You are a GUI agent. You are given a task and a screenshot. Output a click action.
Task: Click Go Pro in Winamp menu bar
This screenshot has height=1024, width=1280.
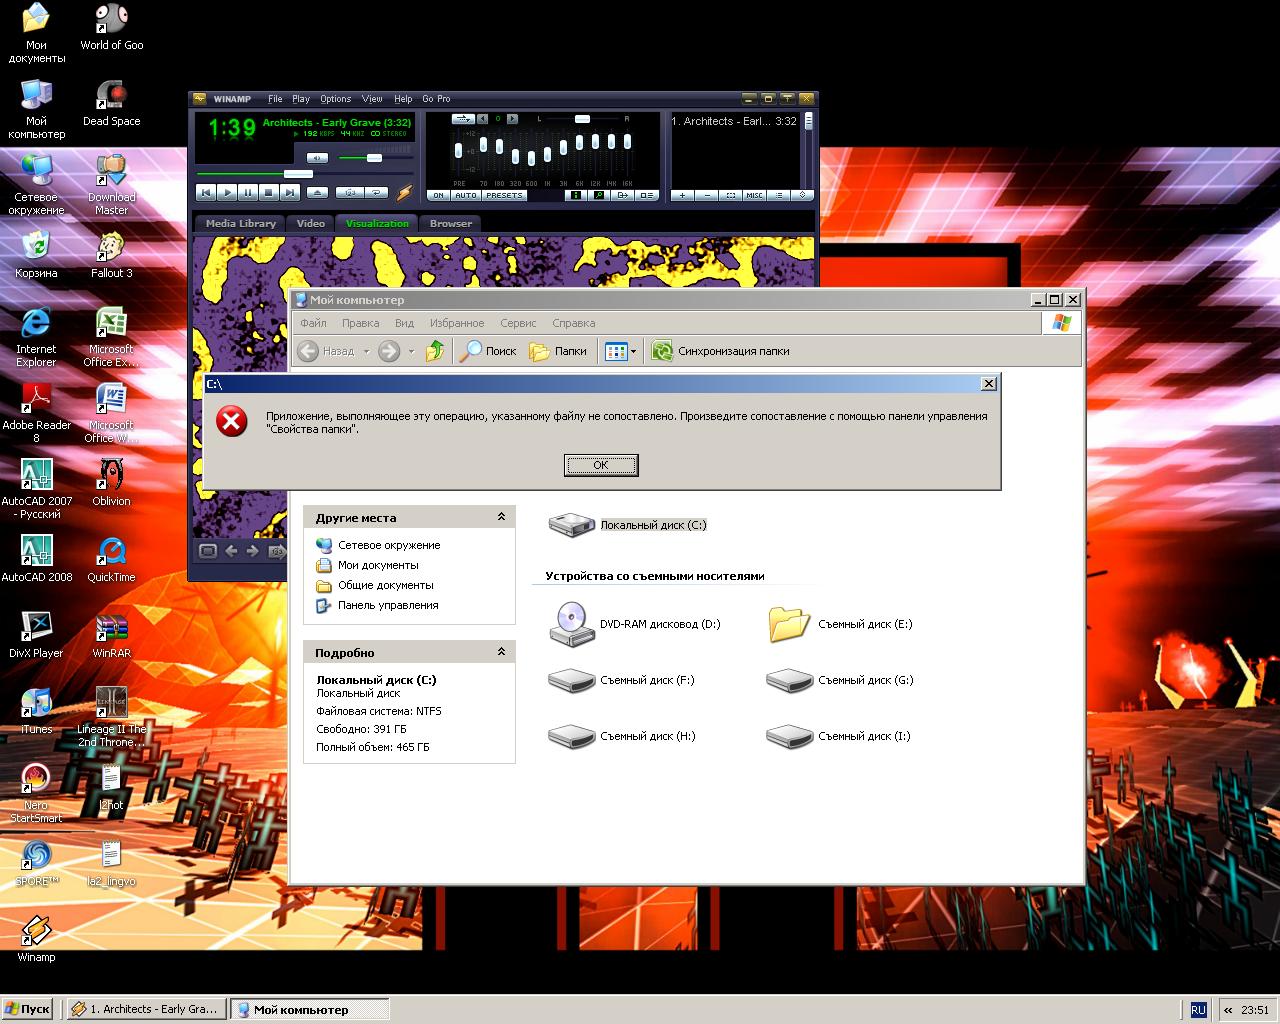pos(436,99)
